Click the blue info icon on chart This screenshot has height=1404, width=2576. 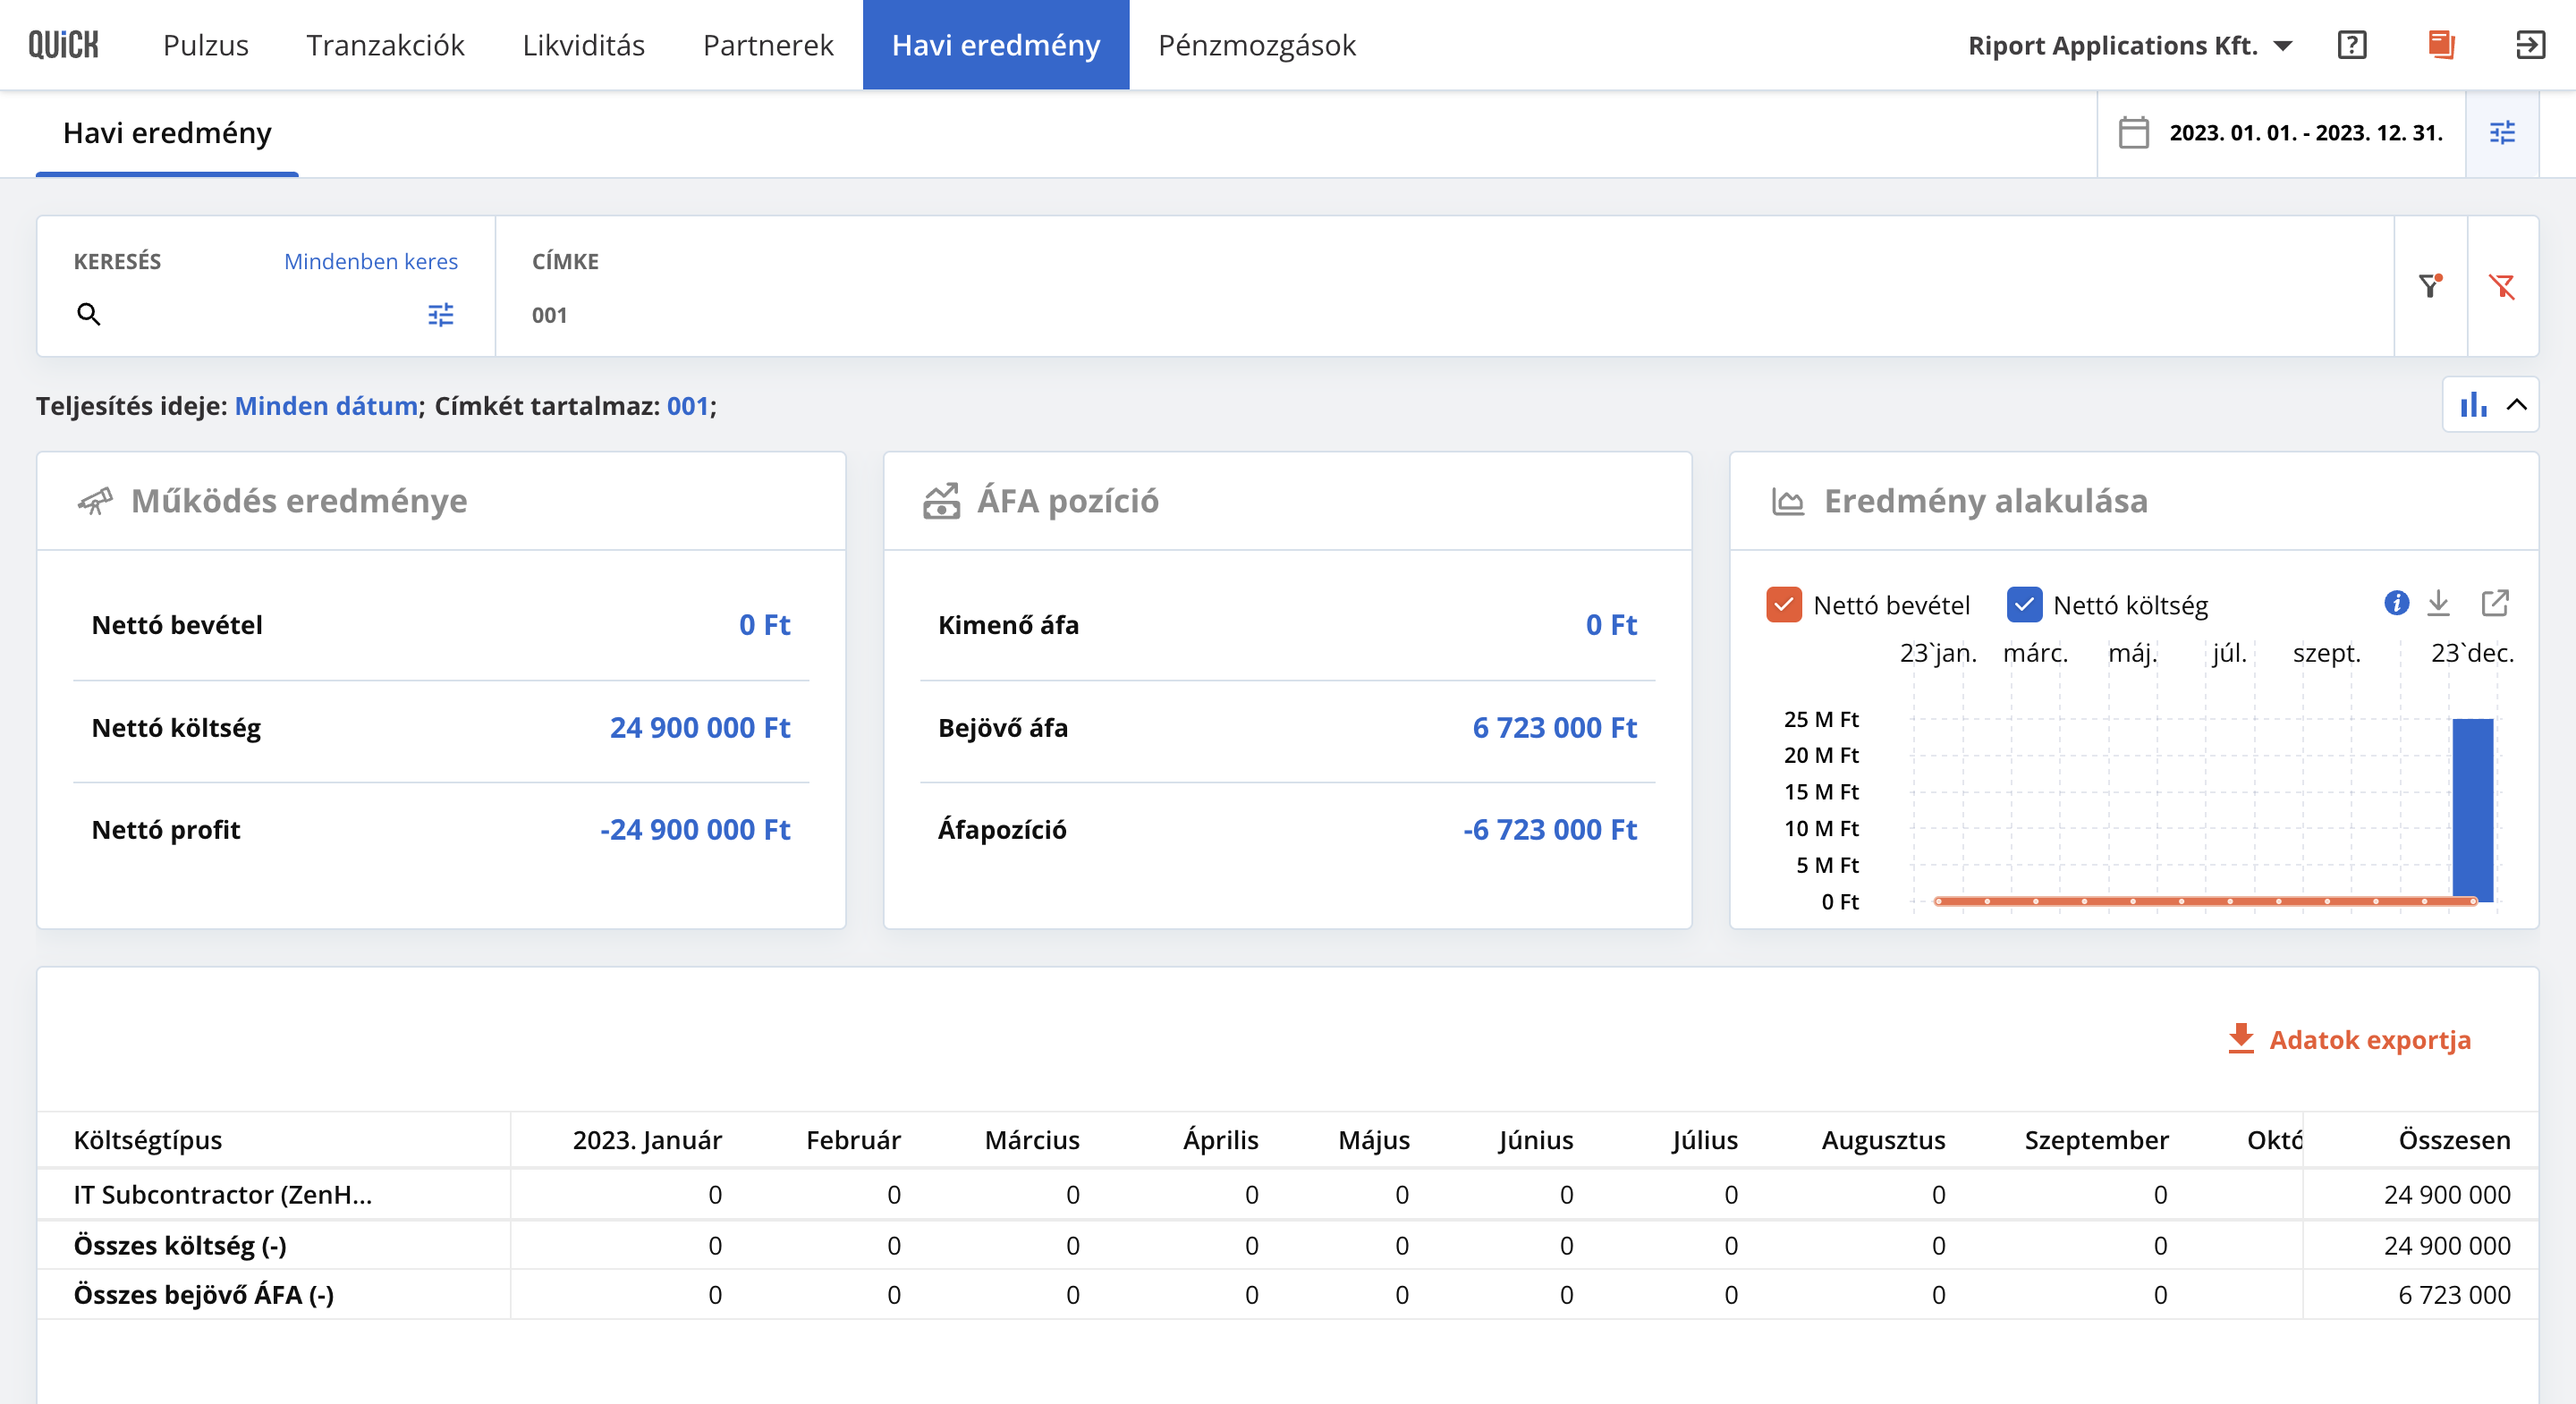pos(2396,603)
